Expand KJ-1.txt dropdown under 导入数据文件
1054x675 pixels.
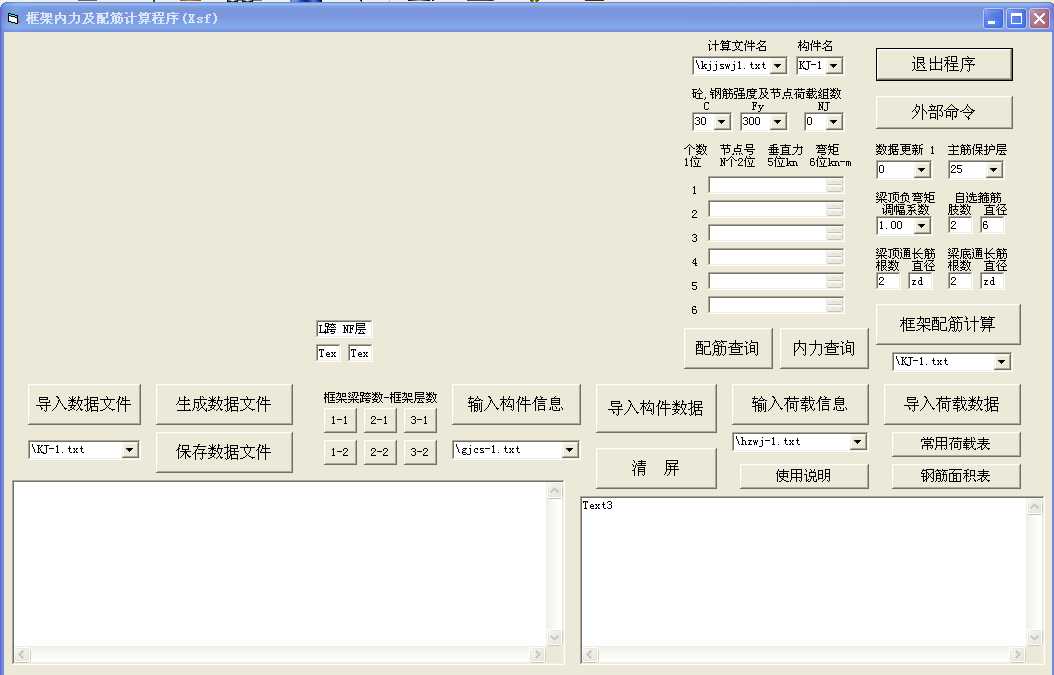(130, 450)
